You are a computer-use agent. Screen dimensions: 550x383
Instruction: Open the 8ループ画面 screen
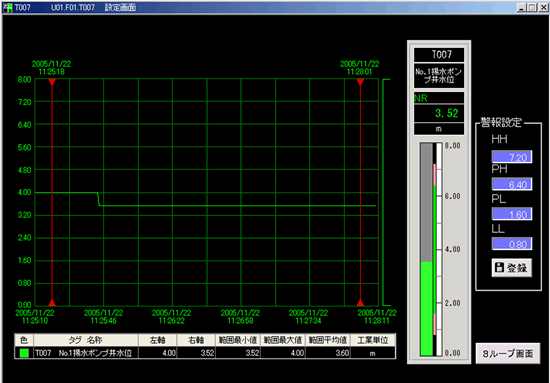(x=508, y=353)
